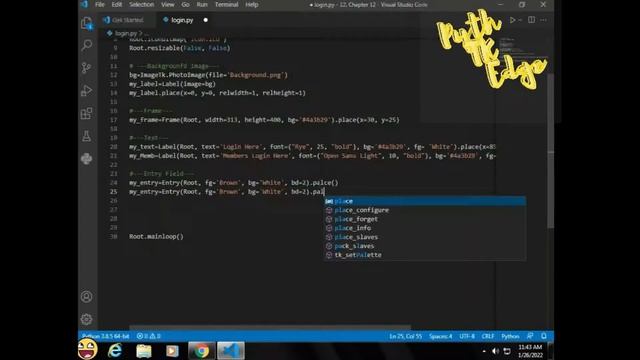This screenshot has width=640, height=360.
Task: Open the View menu
Action: tap(168, 4)
